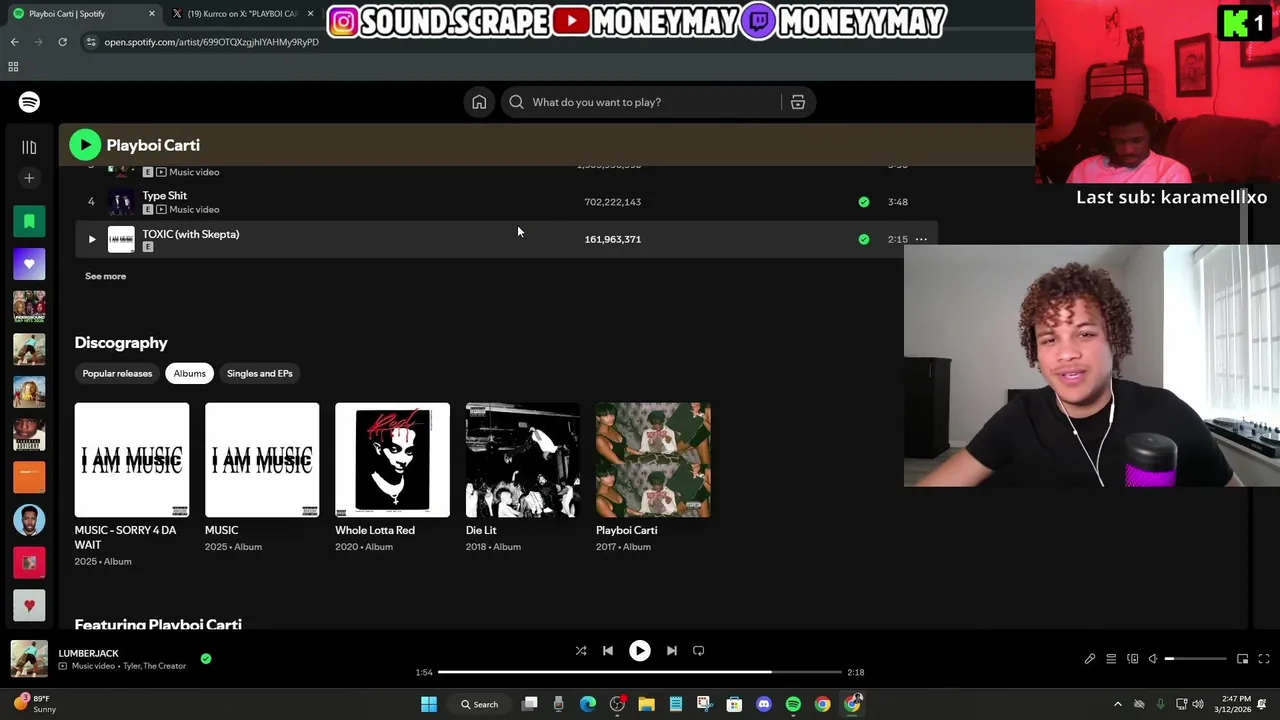Open Windows Start menu
Image resolution: width=1280 pixels, height=720 pixels.
click(x=428, y=704)
